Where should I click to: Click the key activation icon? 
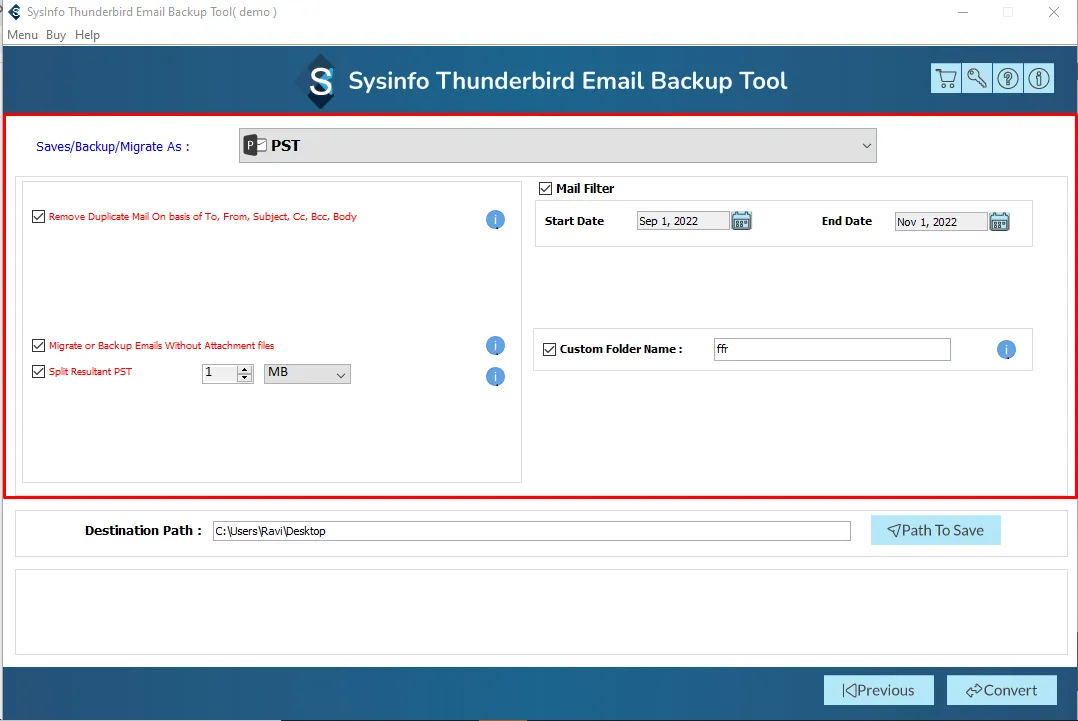tap(977, 79)
